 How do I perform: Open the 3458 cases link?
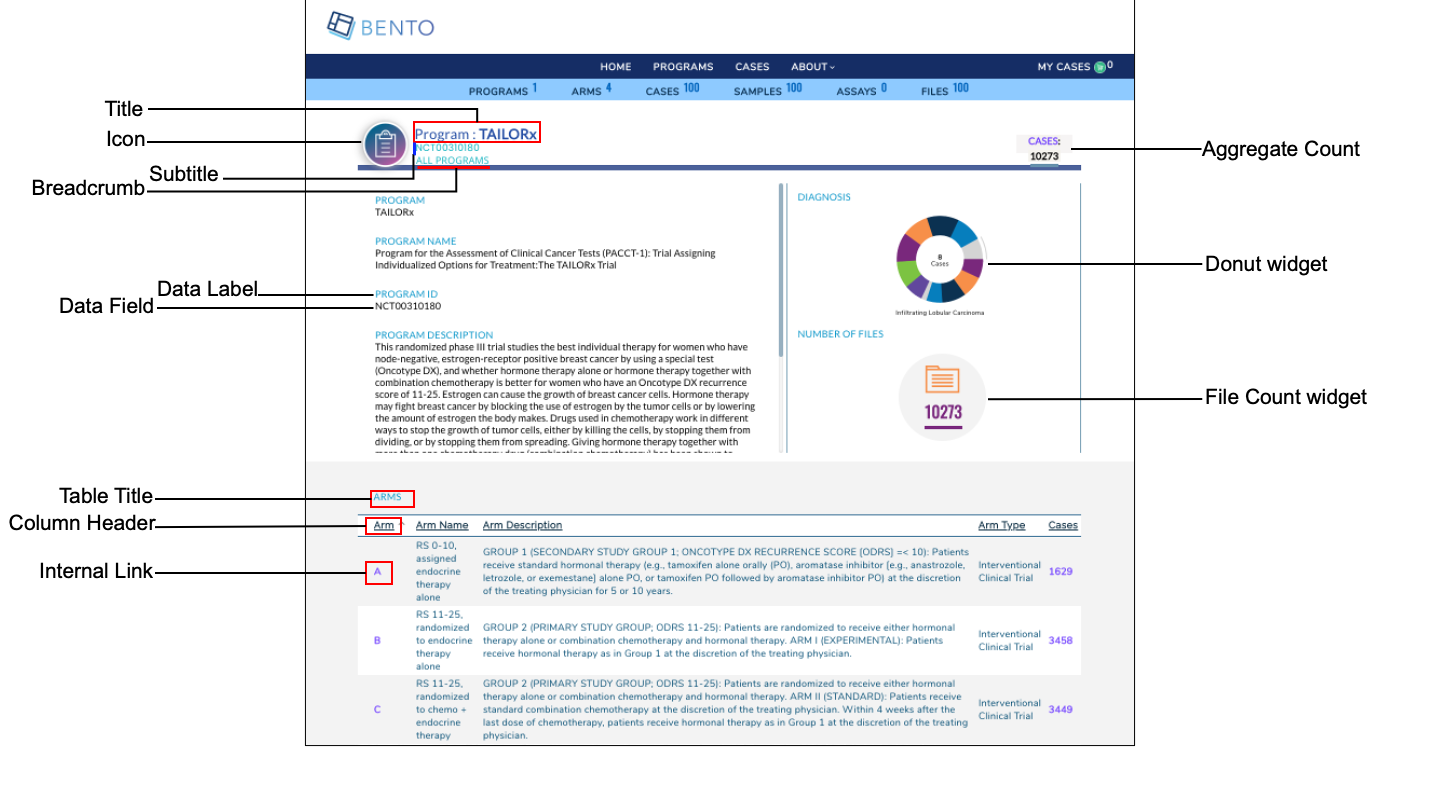(x=1060, y=640)
